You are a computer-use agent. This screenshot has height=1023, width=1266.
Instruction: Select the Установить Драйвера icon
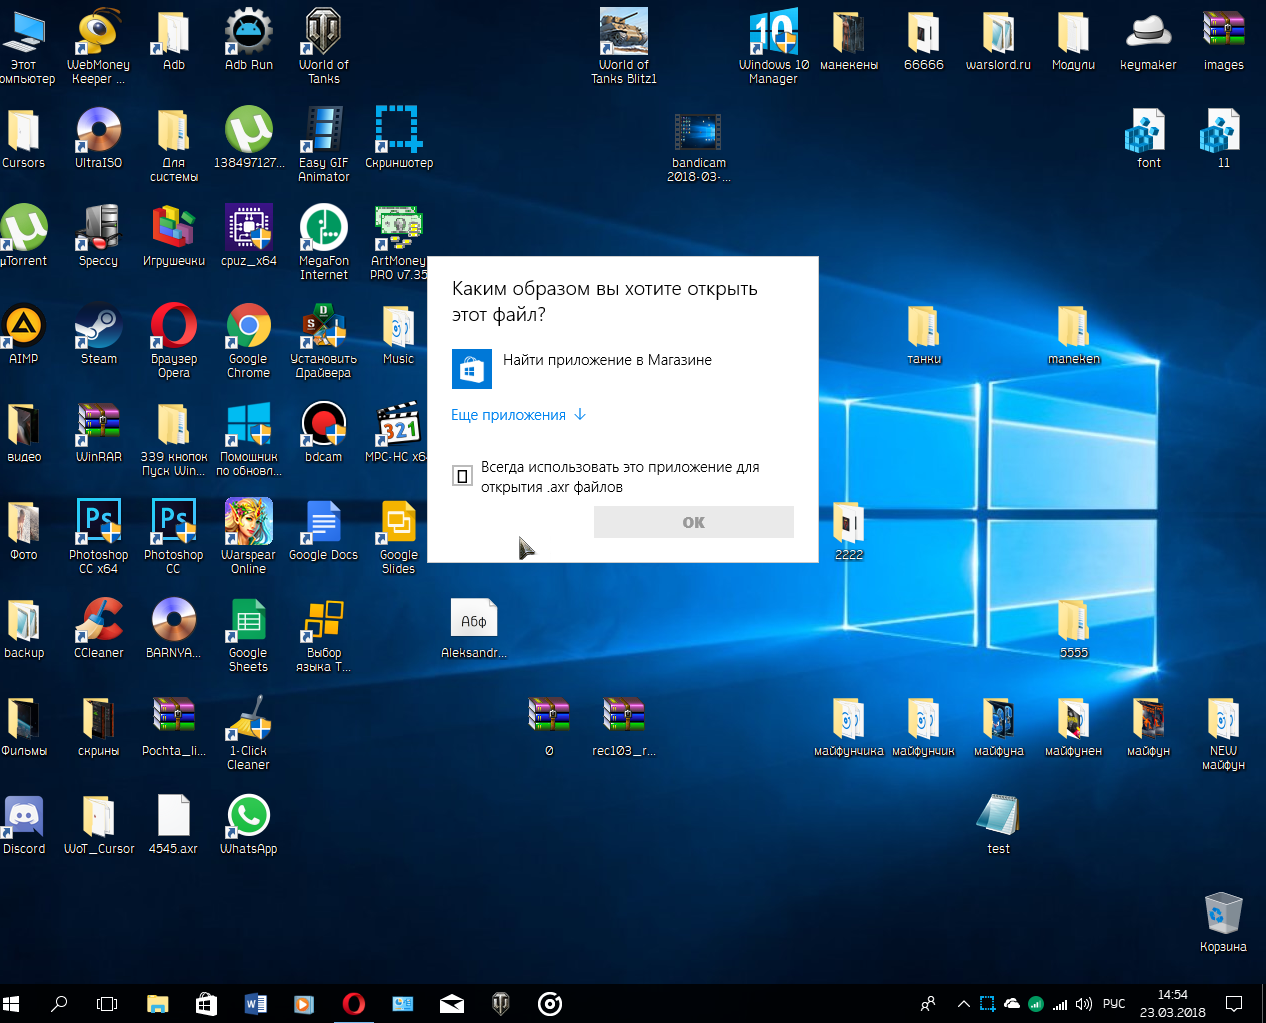point(323,340)
